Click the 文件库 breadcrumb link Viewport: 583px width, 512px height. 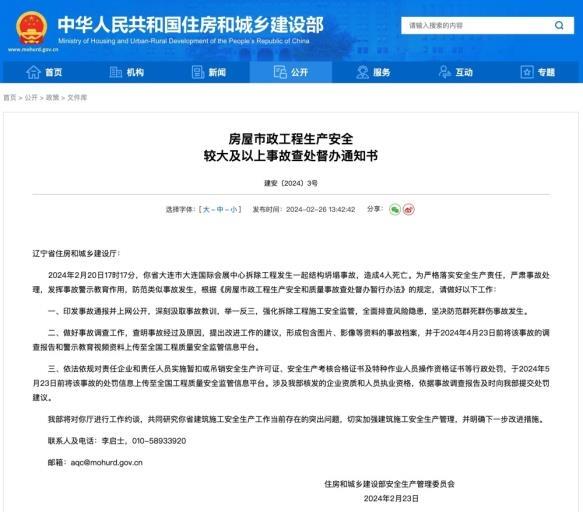click(x=77, y=97)
